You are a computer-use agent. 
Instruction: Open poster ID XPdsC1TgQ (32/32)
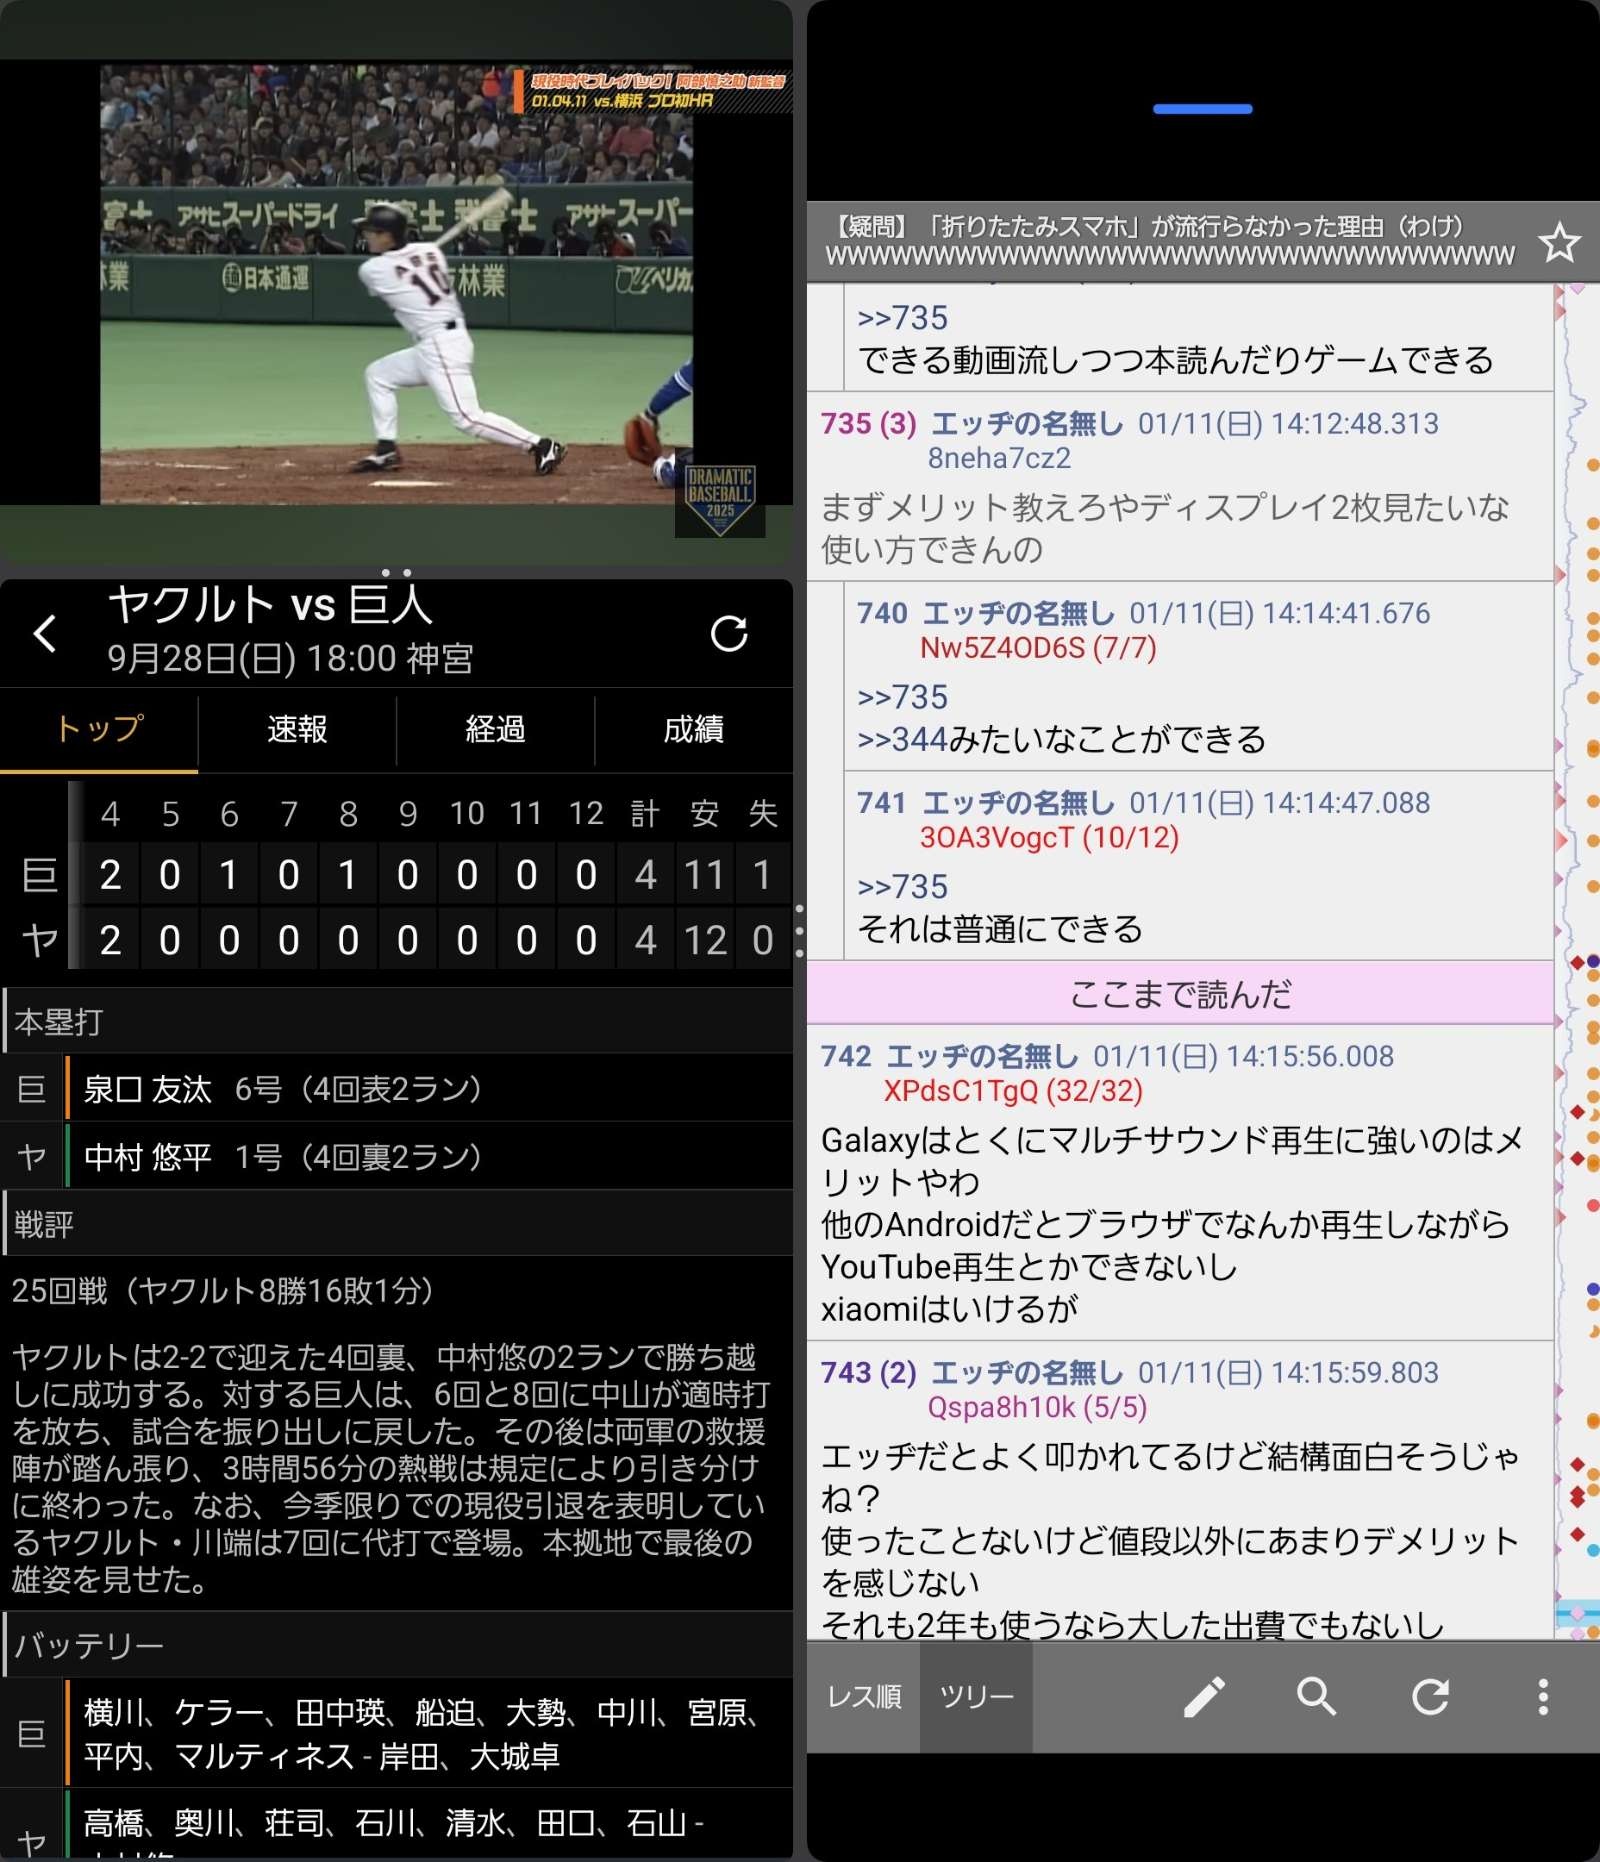coord(1012,1090)
